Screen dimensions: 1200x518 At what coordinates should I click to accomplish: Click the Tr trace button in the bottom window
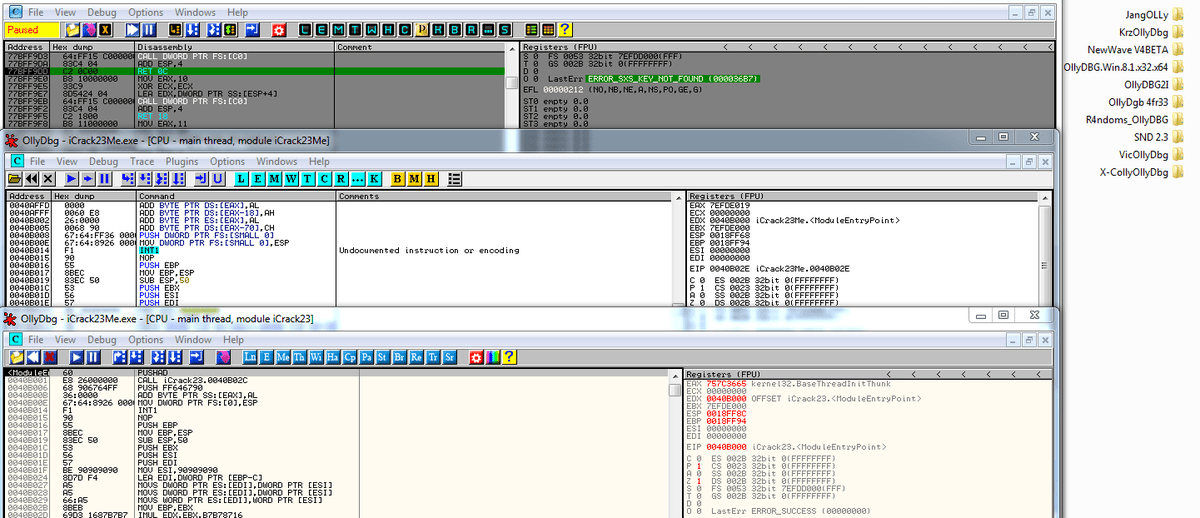coord(431,357)
